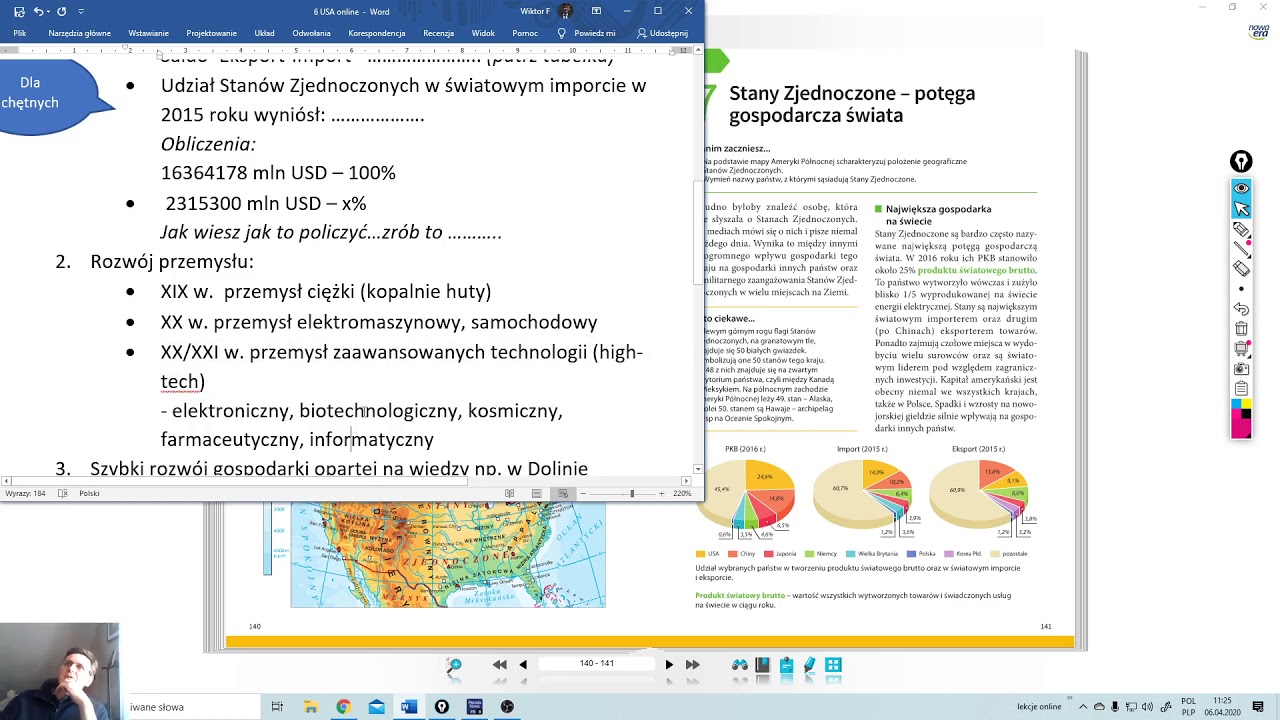Image resolution: width=1280 pixels, height=720 pixels.
Task: Select the highlighter marker icon
Action: point(810,665)
